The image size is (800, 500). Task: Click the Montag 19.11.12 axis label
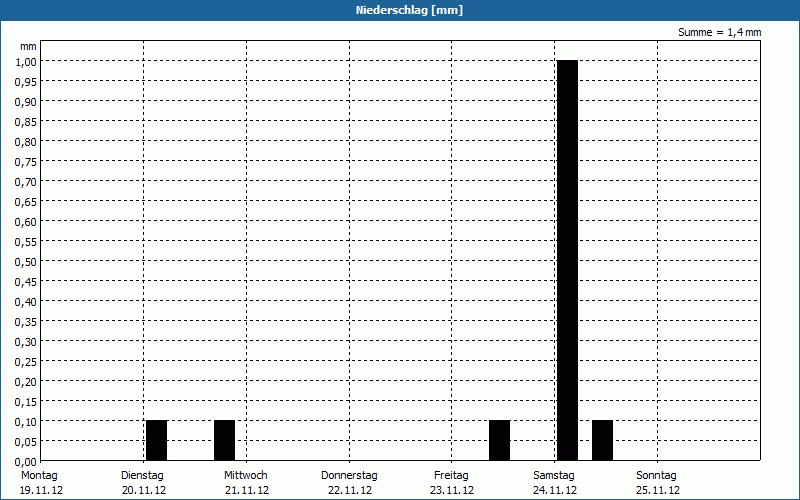tap(40, 483)
